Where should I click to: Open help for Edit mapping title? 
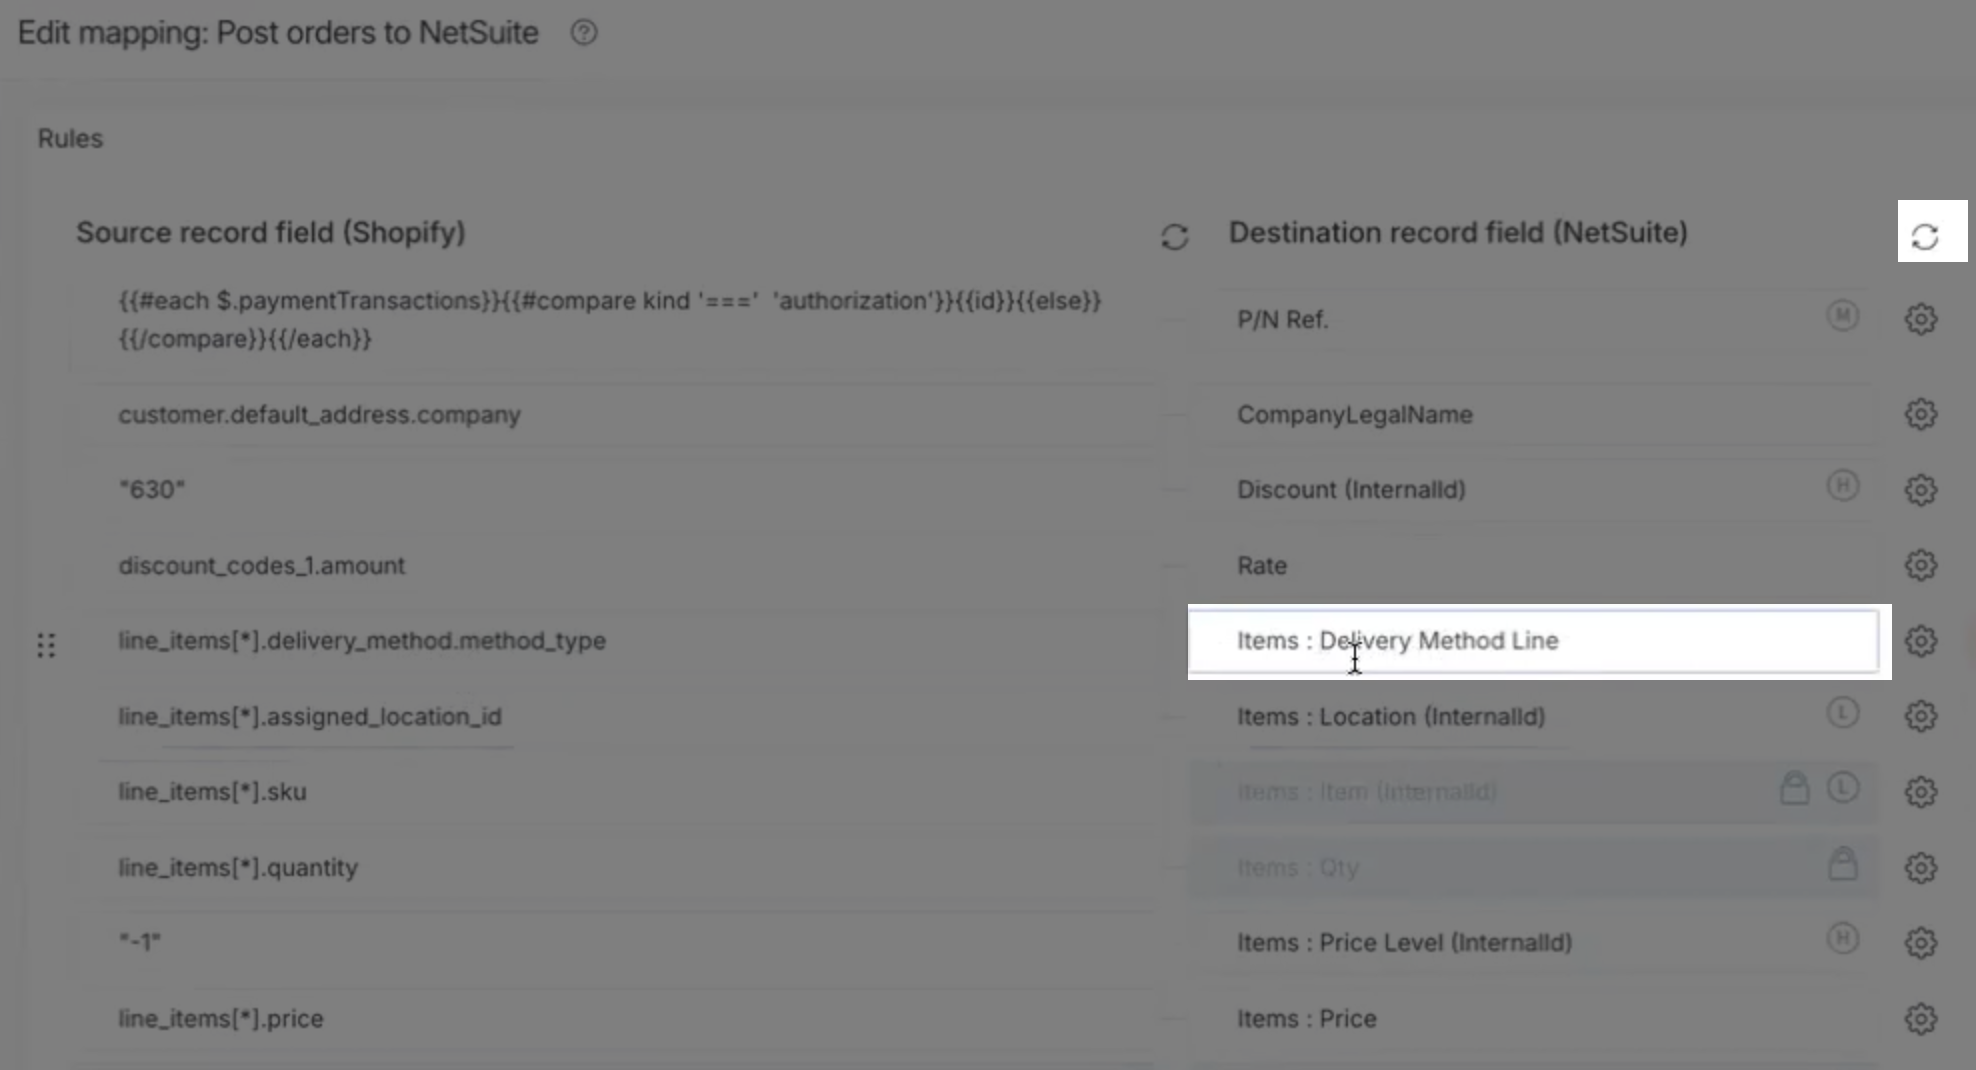584,33
